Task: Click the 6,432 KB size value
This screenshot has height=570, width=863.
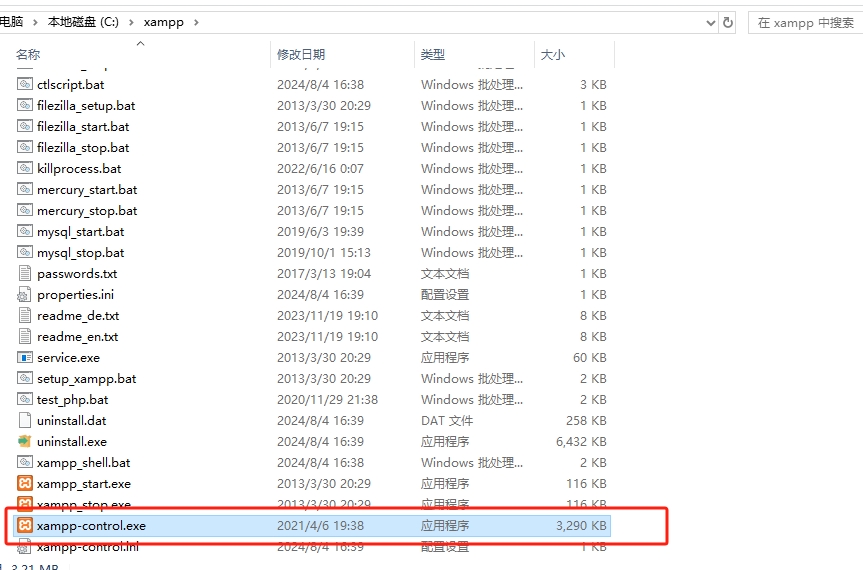Action: (581, 441)
